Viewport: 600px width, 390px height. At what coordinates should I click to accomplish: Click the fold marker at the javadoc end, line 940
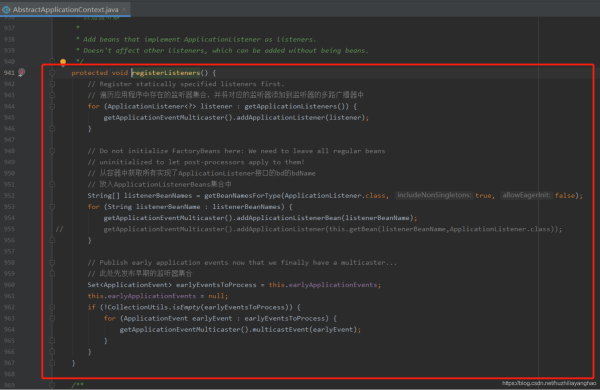click(x=52, y=61)
